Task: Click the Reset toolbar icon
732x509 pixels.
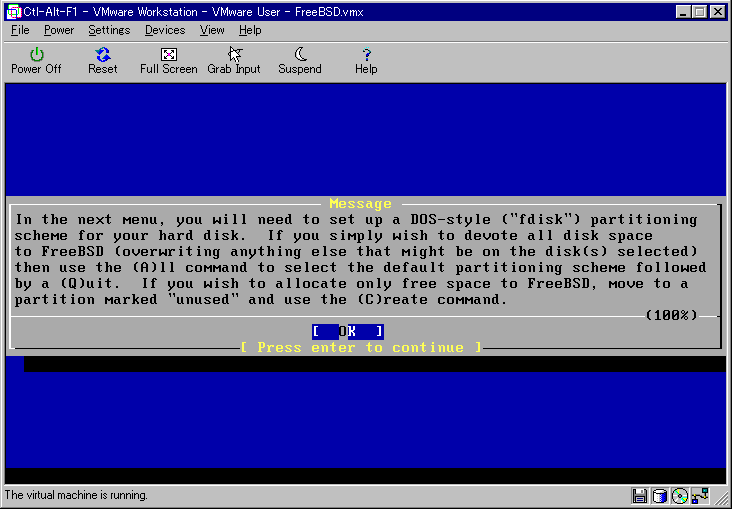Action: (103, 61)
